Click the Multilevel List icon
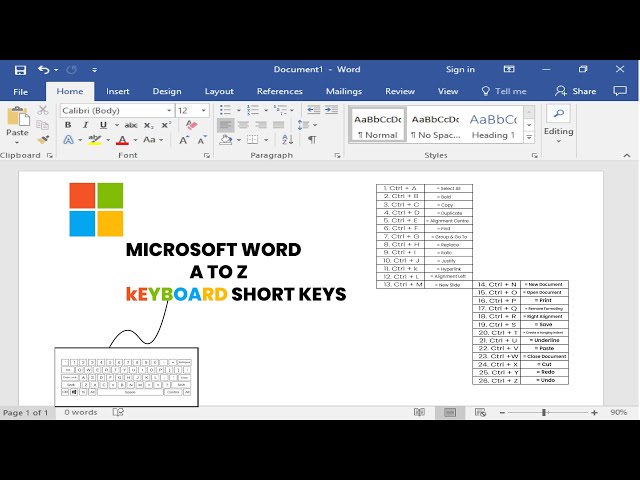 [x=280, y=110]
